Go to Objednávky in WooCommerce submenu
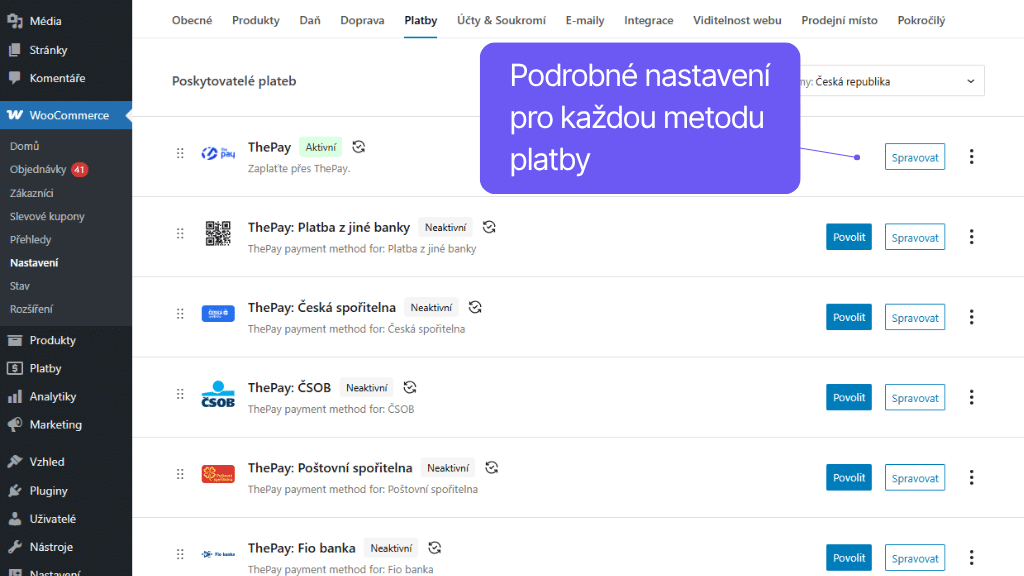 click(x=38, y=169)
